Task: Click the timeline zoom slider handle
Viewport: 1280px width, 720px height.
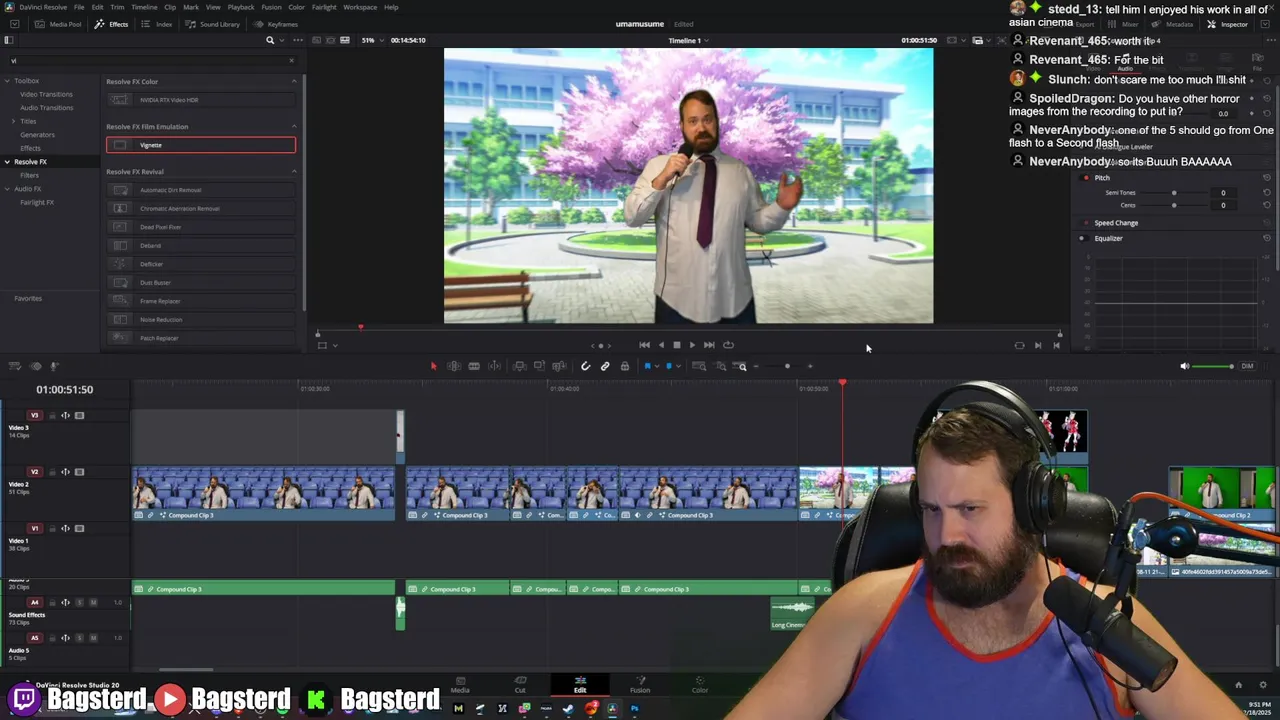Action: pos(787,366)
